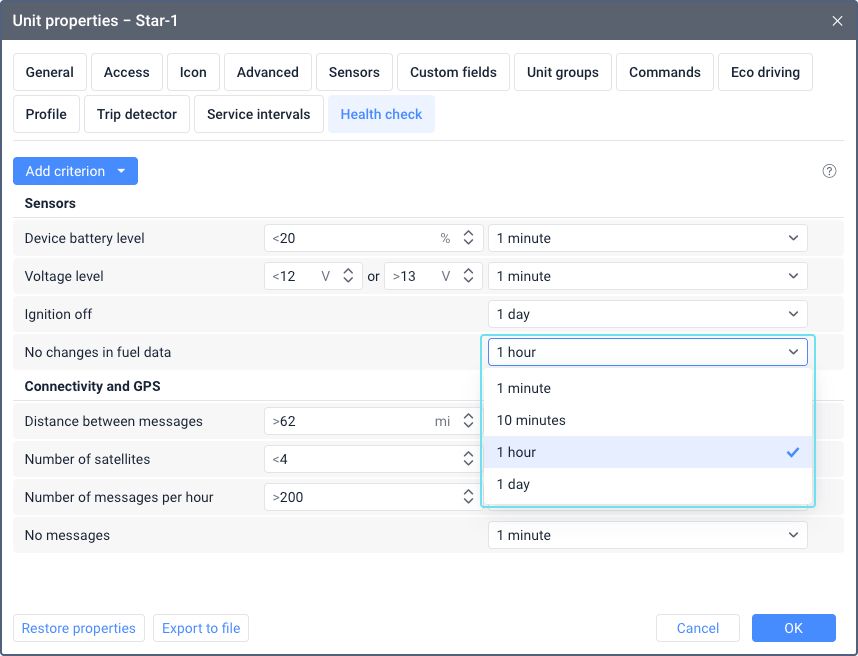Screen dimensions: 858x656
Task: Click the No messages label
Action: click(67, 535)
